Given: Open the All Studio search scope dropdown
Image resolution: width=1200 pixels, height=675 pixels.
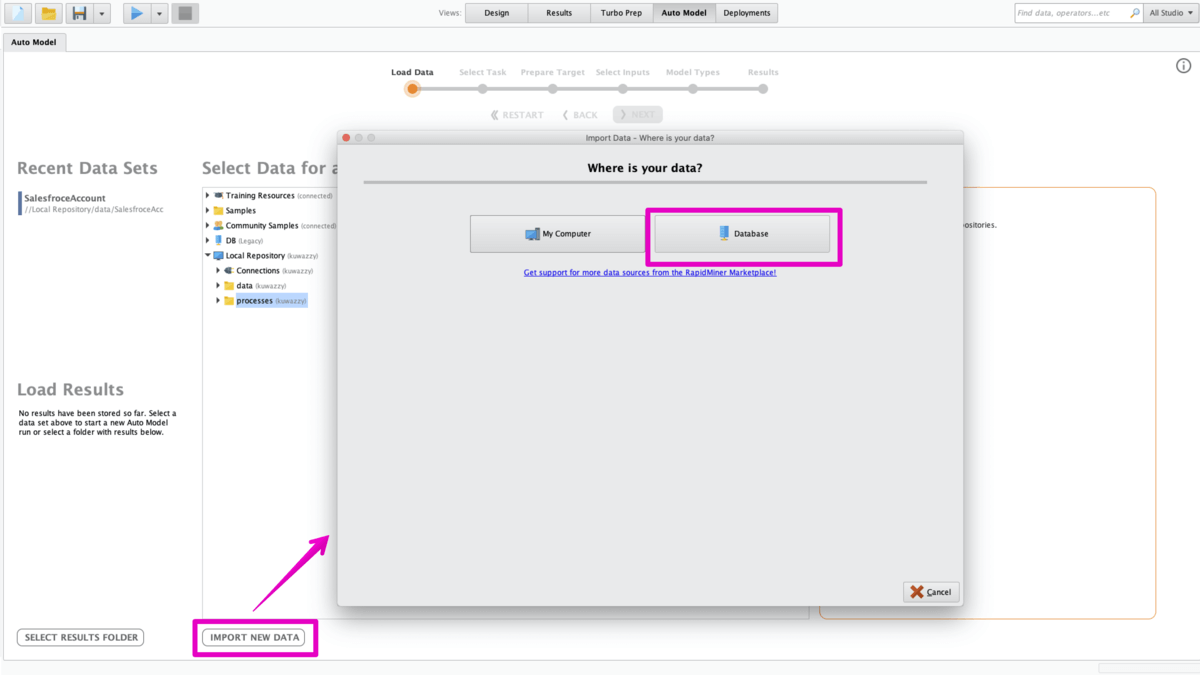Looking at the screenshot, I should point(1171,13).
